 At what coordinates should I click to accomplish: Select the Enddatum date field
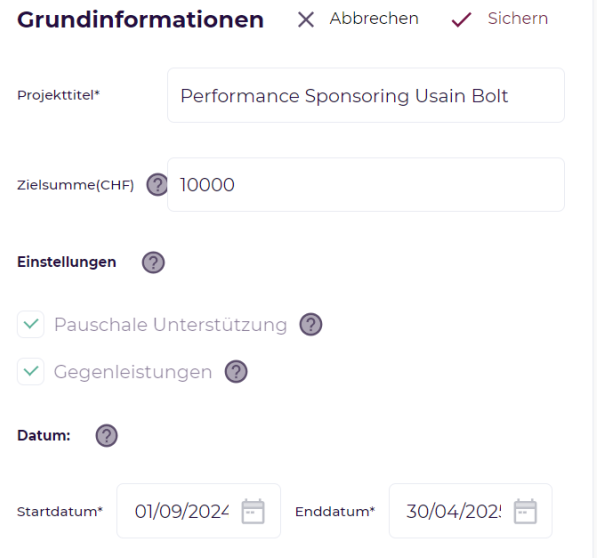[x=471, y=511]
